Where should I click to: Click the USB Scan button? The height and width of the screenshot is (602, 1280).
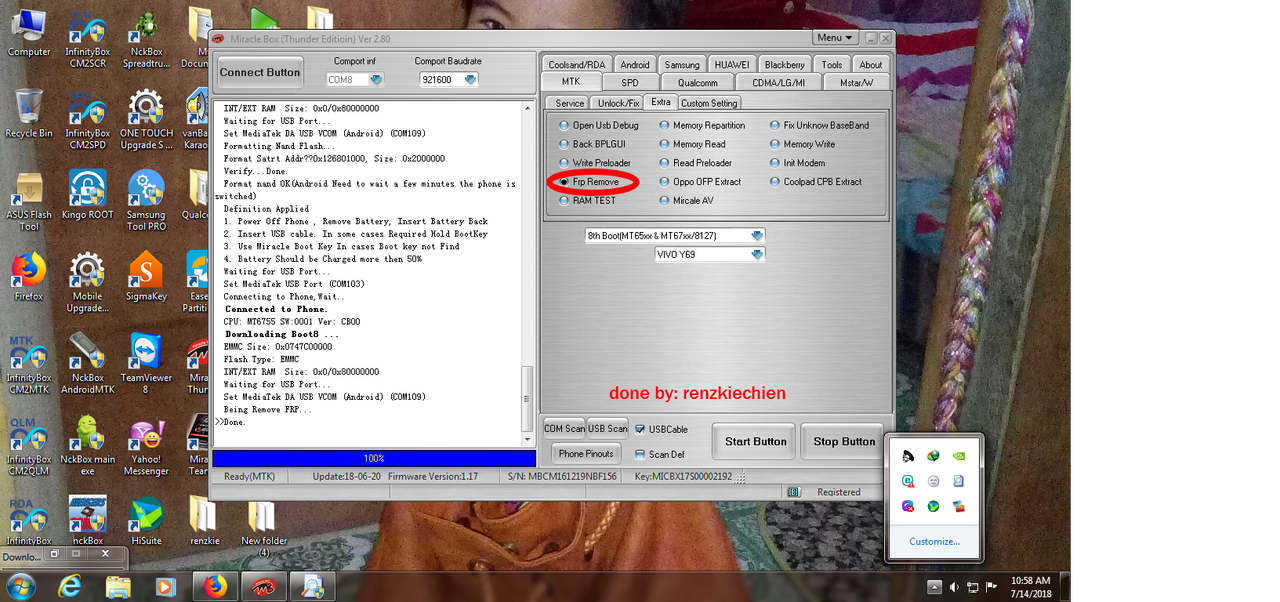(x=608, y=429)
